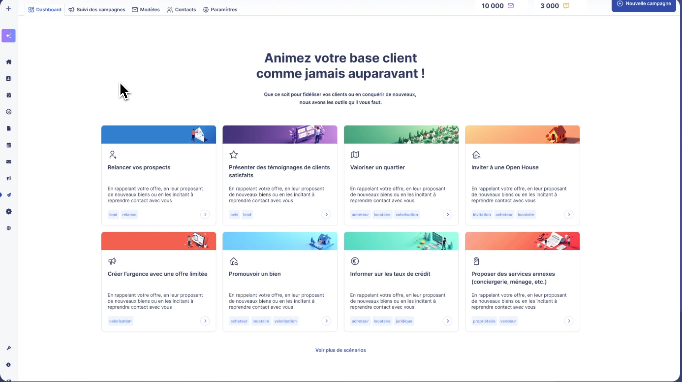The width and height of the screenshot is (682, 382).
Task: Click the light-blue banner of Promouvoir un bien
Action: 280,241
